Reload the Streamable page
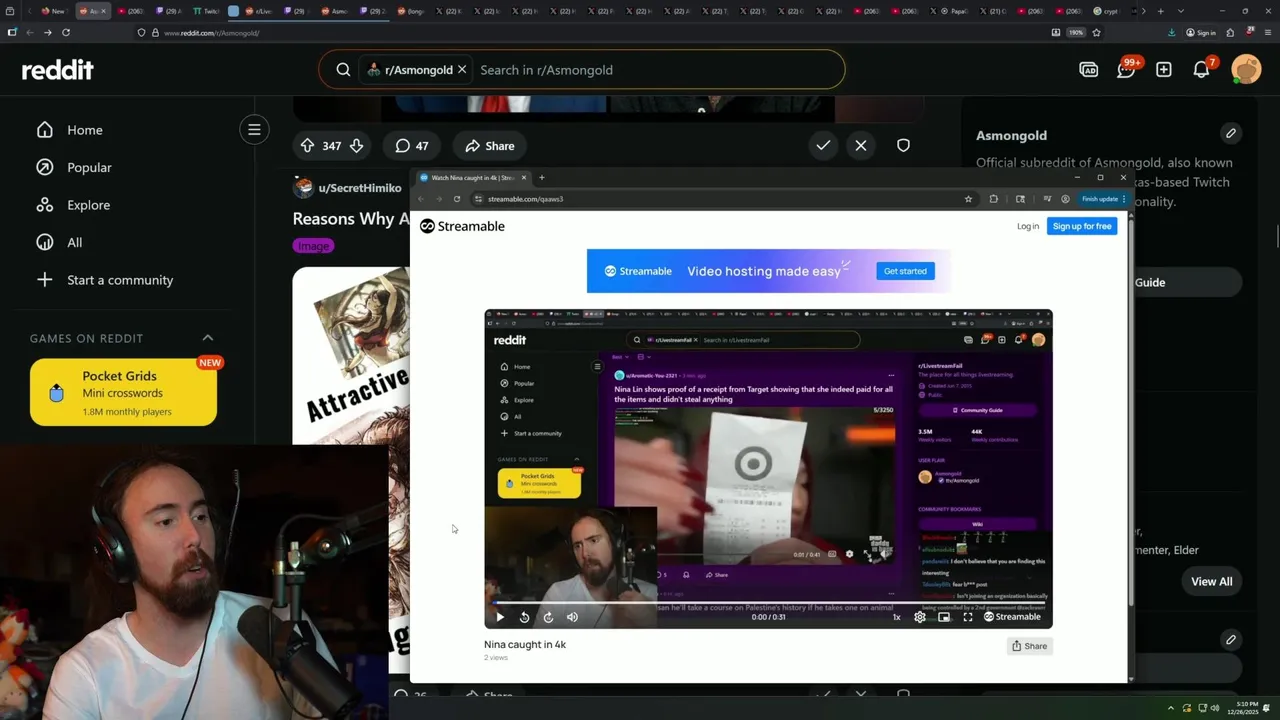Viewport: 1280px width, 720px height. [457, 199]
